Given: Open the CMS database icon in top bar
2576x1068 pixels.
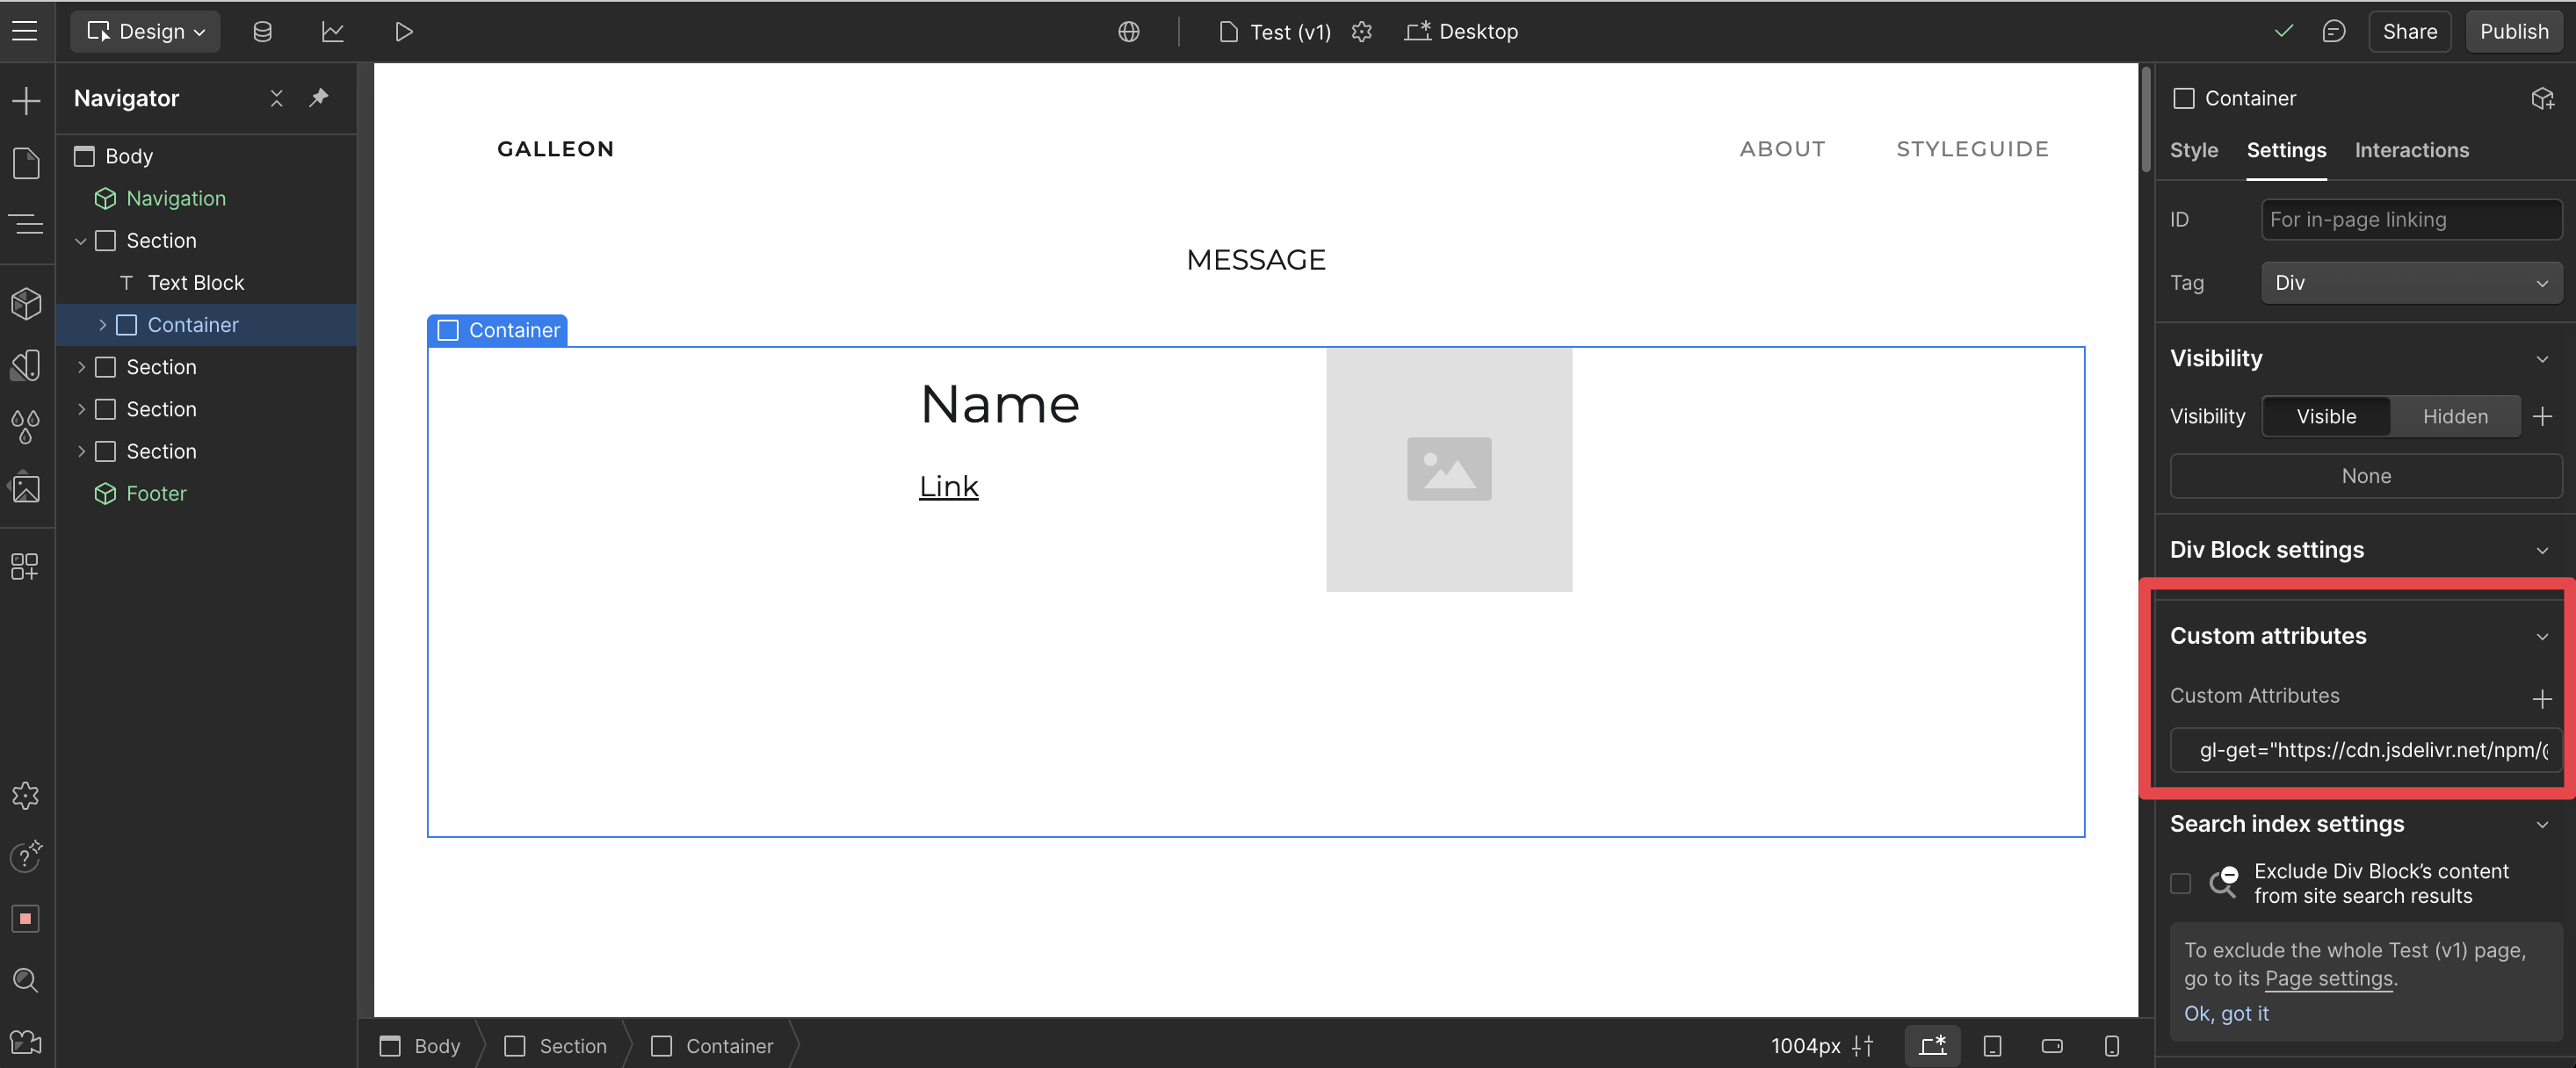Looking at the screenshot, I should click(262, 32).
